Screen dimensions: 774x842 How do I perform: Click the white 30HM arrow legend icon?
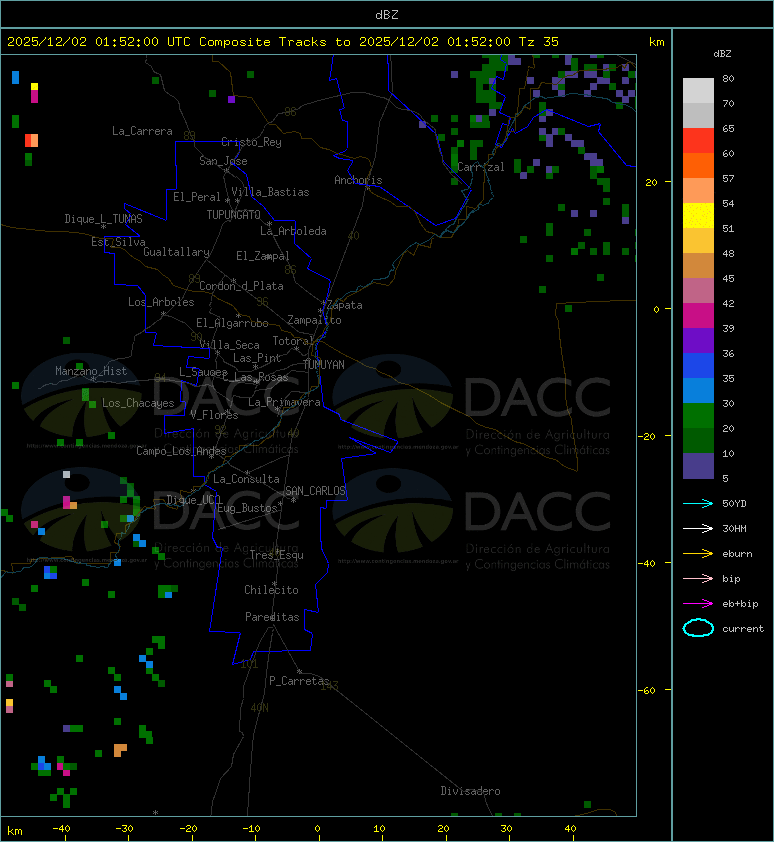coord(698,528)
